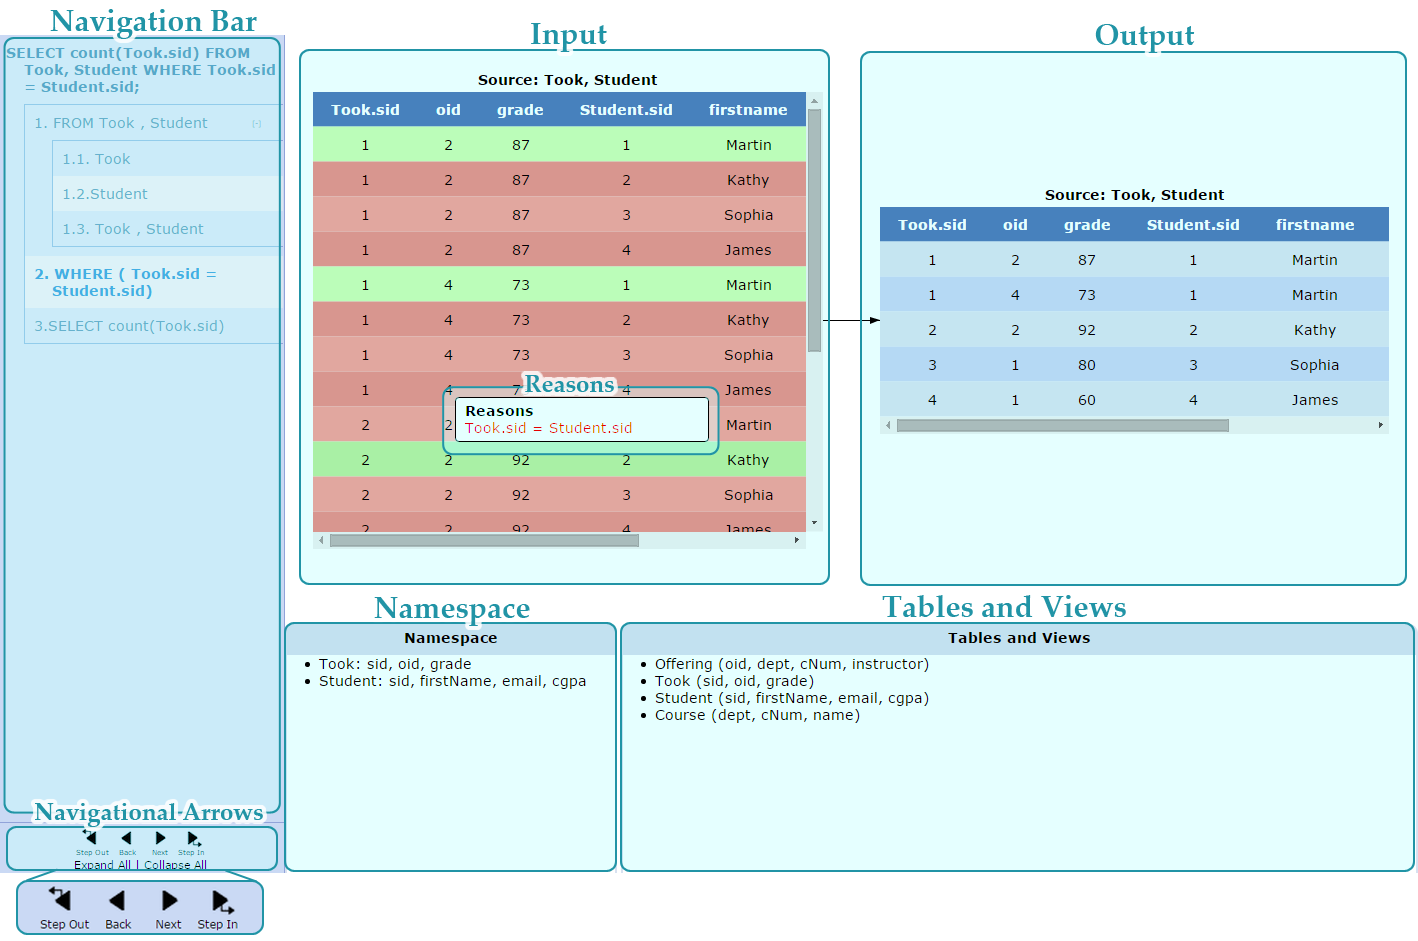Click the Output table scroll-right arrow

[x=1381, y=425]
